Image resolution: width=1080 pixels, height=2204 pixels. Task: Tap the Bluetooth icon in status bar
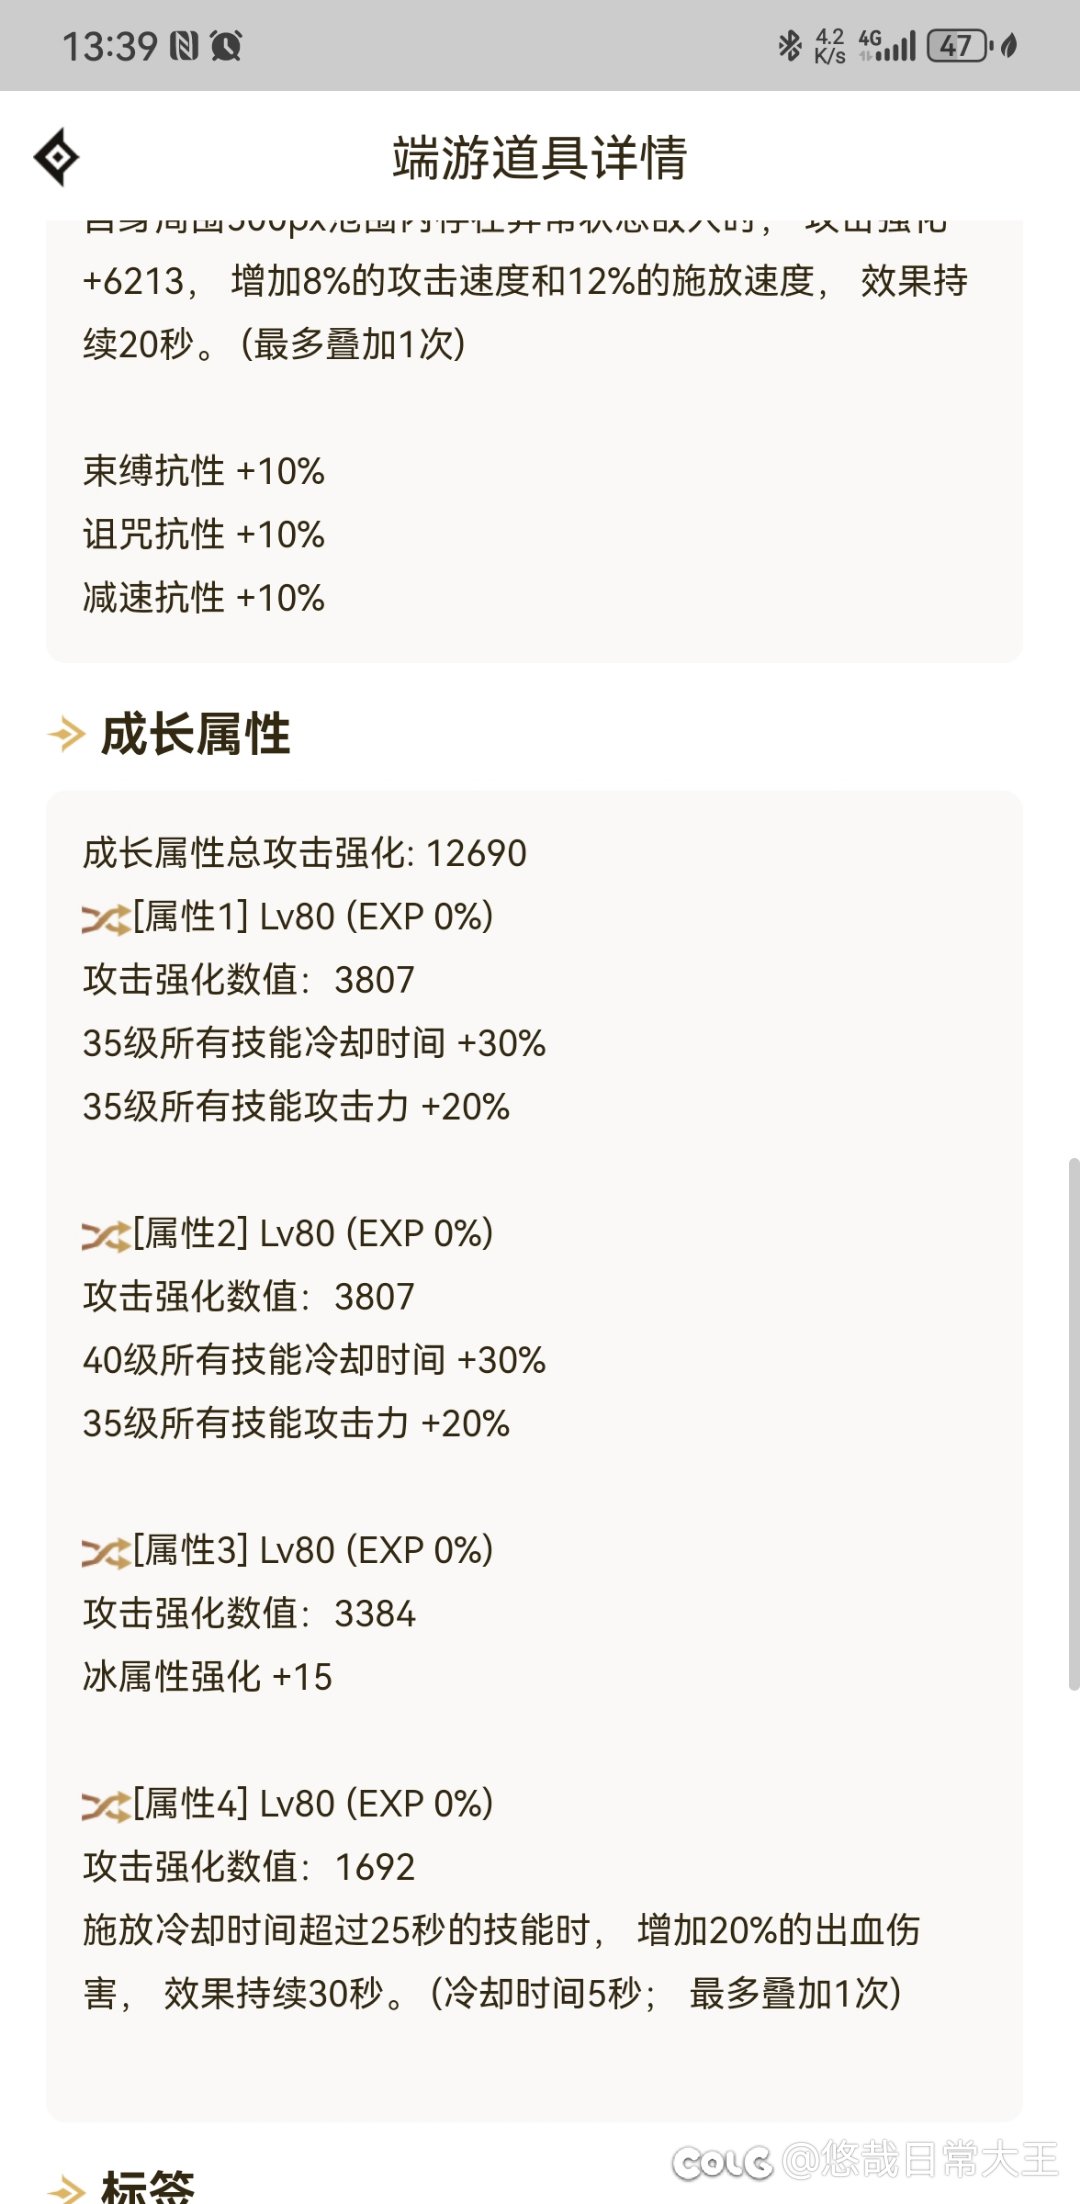[790, 45]
